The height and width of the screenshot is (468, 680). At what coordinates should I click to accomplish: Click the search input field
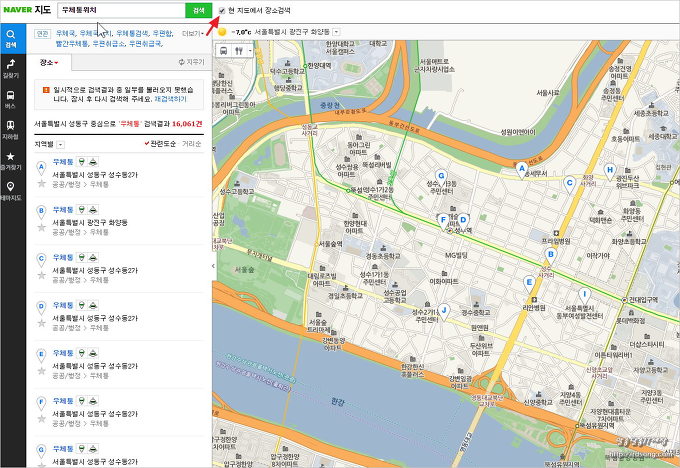(x=118, y=10)
